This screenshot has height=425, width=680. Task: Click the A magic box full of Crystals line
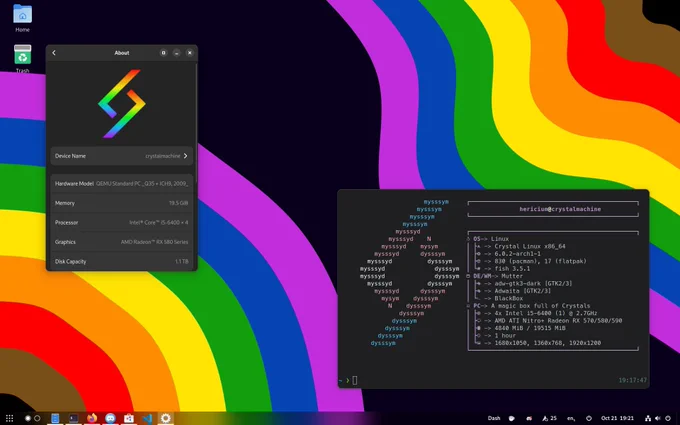point(540,306)
